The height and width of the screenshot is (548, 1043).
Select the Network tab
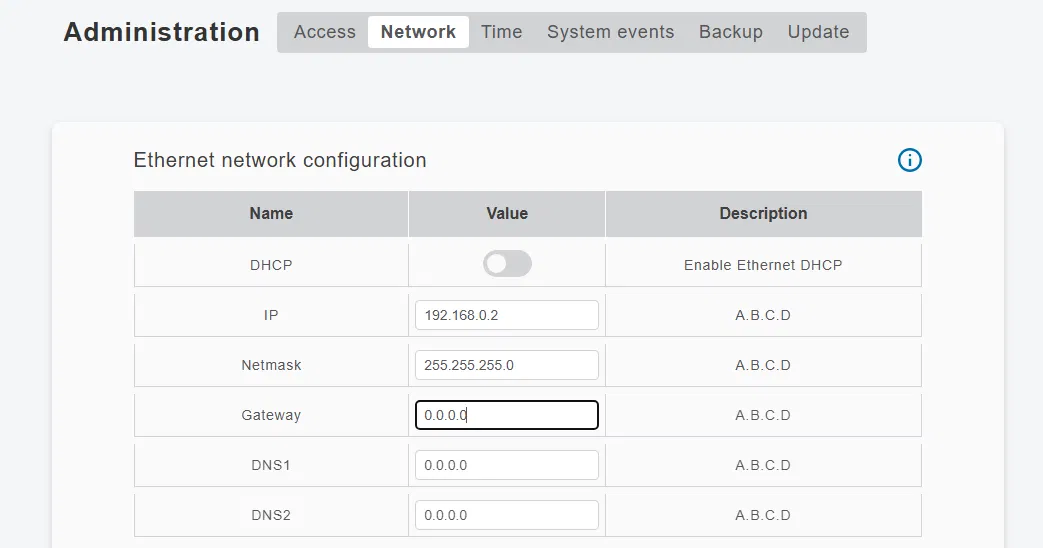(418, 32)
